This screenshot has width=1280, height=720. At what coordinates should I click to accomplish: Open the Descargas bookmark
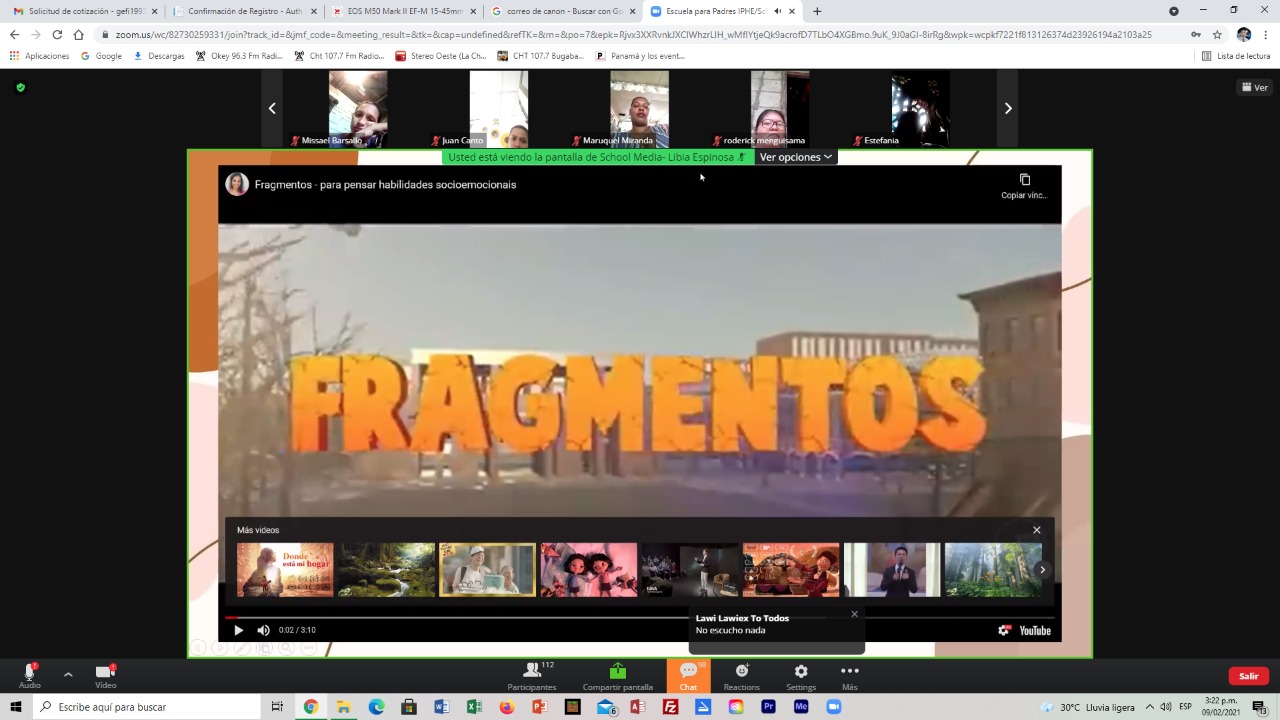pos(159,56)
